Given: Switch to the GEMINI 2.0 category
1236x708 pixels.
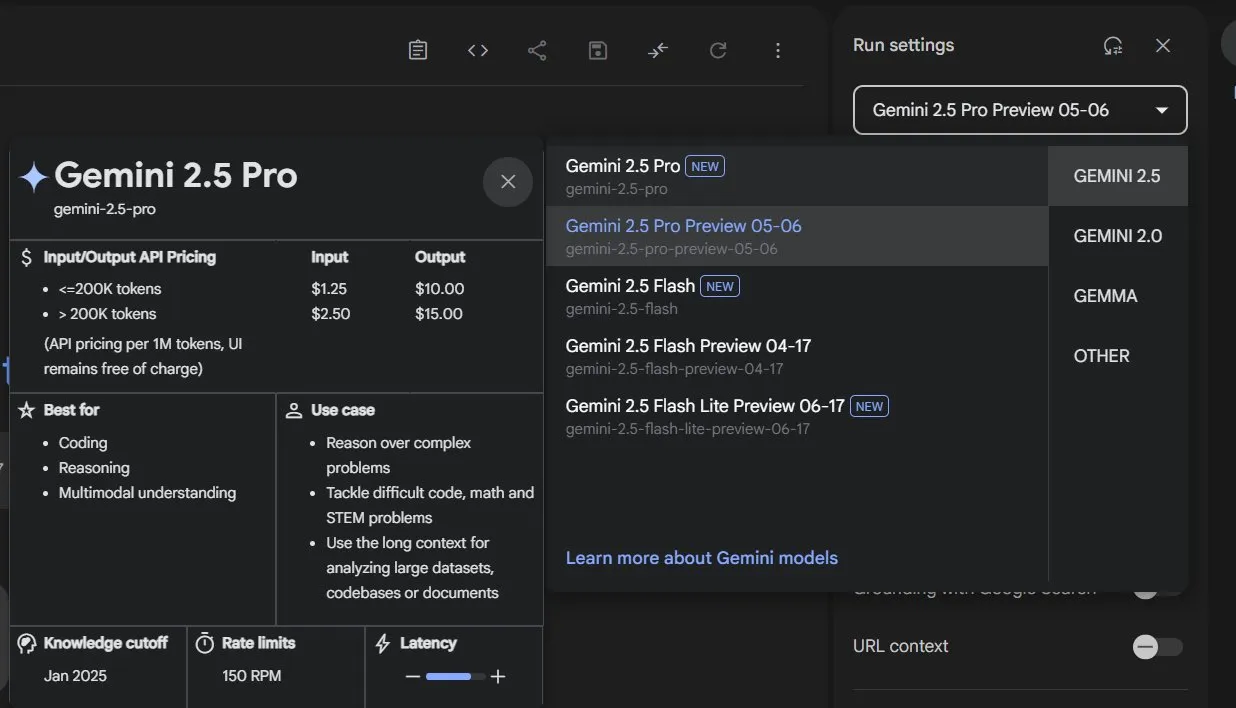Looking at the screenshot, I should point(1118,236).
